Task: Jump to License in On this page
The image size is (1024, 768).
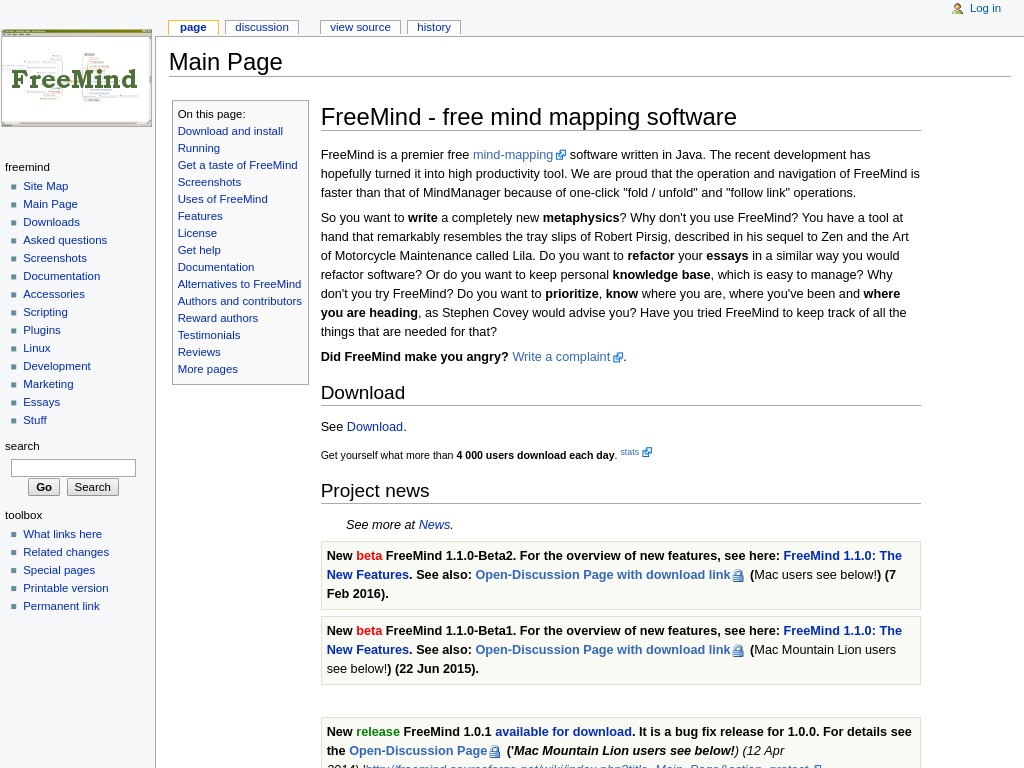Action: pos(197,233)
